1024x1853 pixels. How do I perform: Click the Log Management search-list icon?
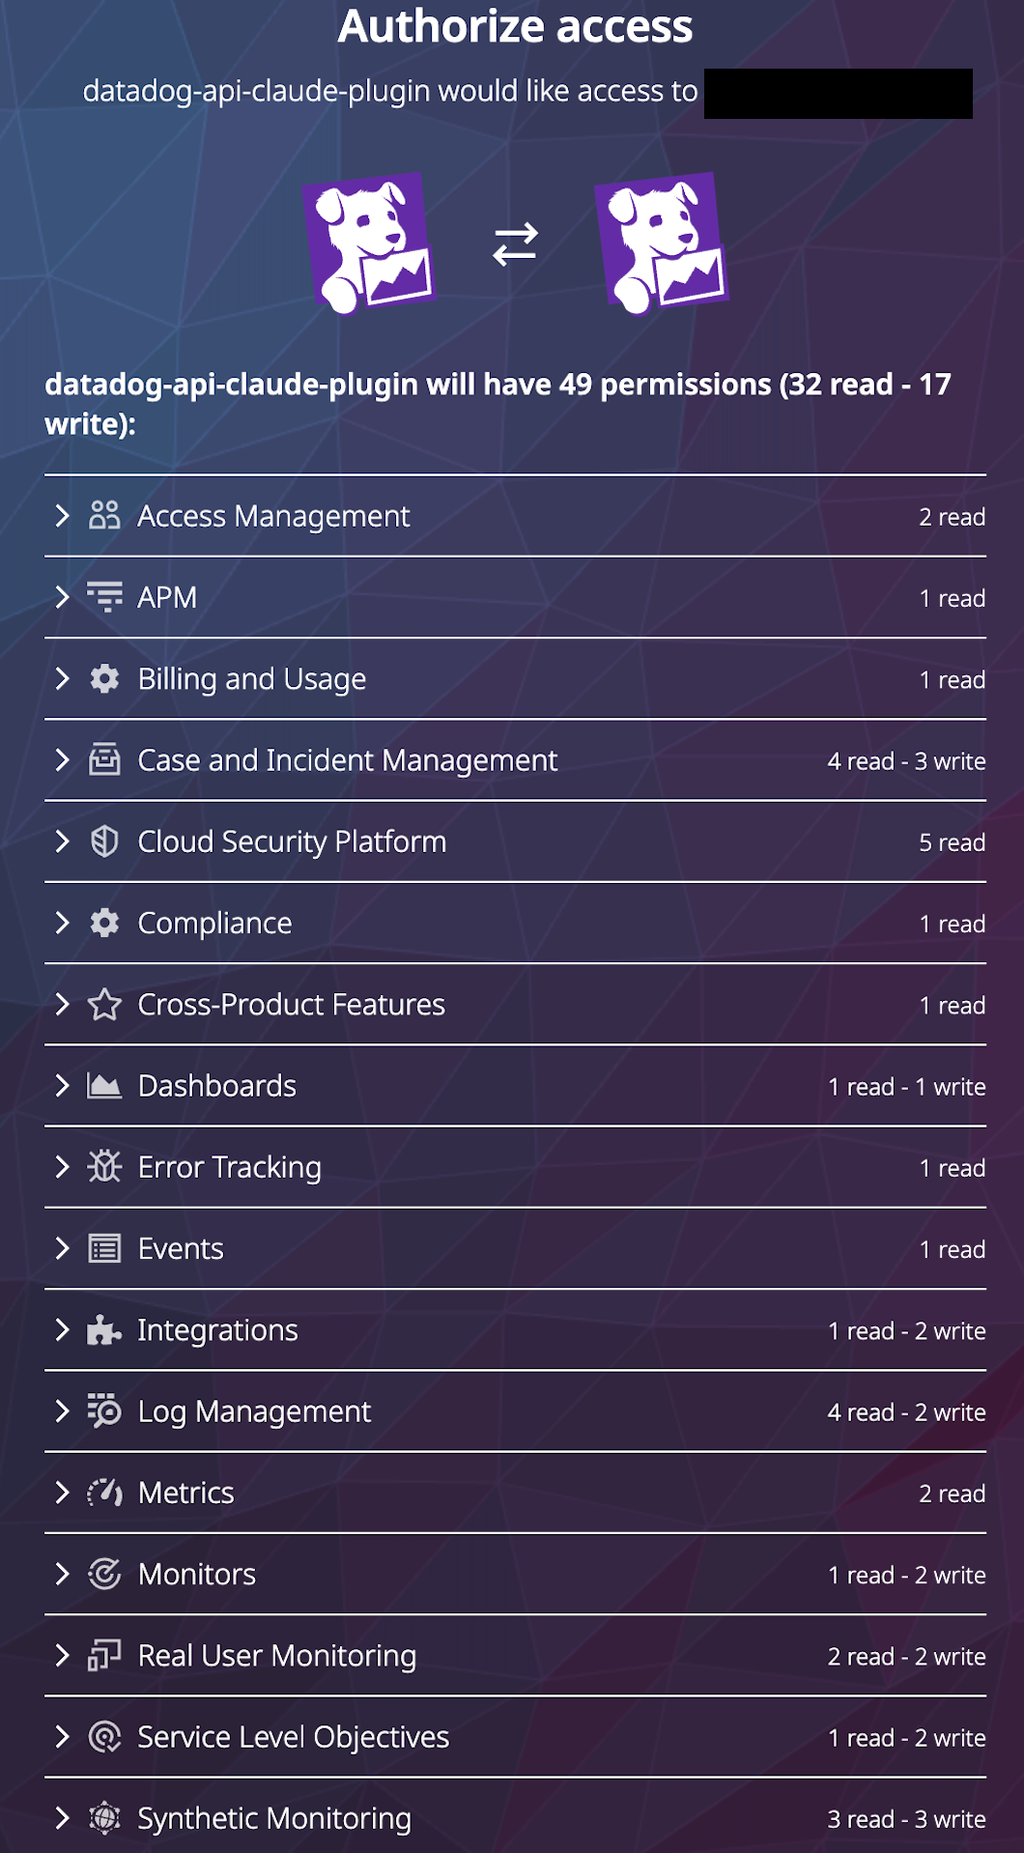coord(104,1412)
